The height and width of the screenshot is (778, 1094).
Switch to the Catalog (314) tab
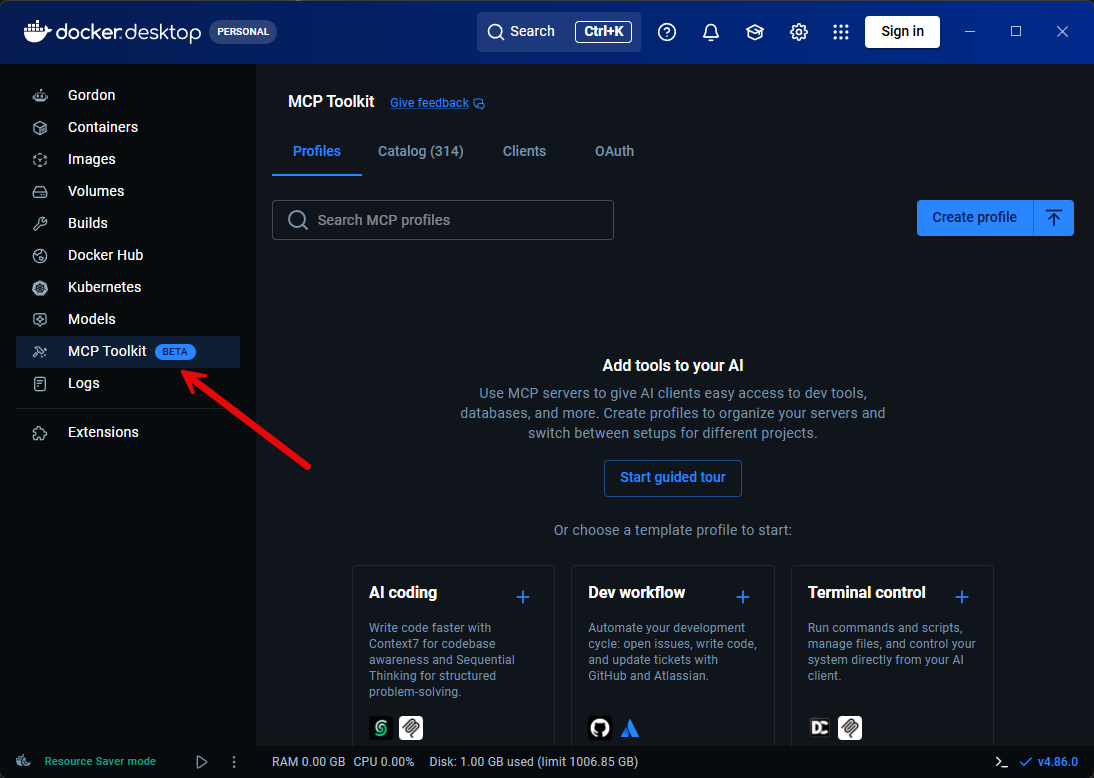pyautogui.click(x=421, y=151)
